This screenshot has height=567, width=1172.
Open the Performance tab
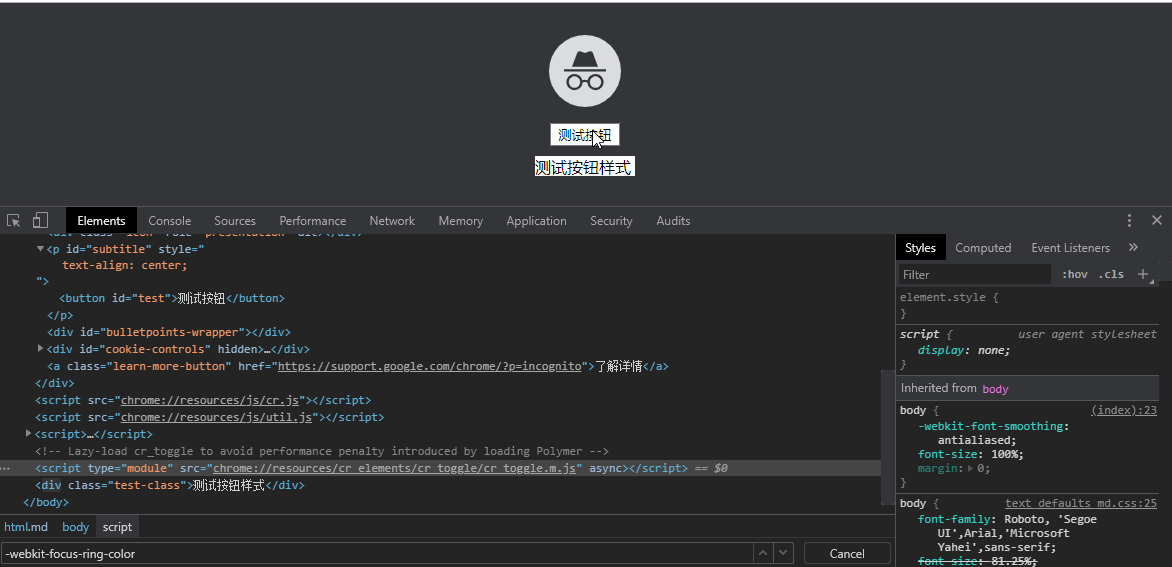point(312,220)
